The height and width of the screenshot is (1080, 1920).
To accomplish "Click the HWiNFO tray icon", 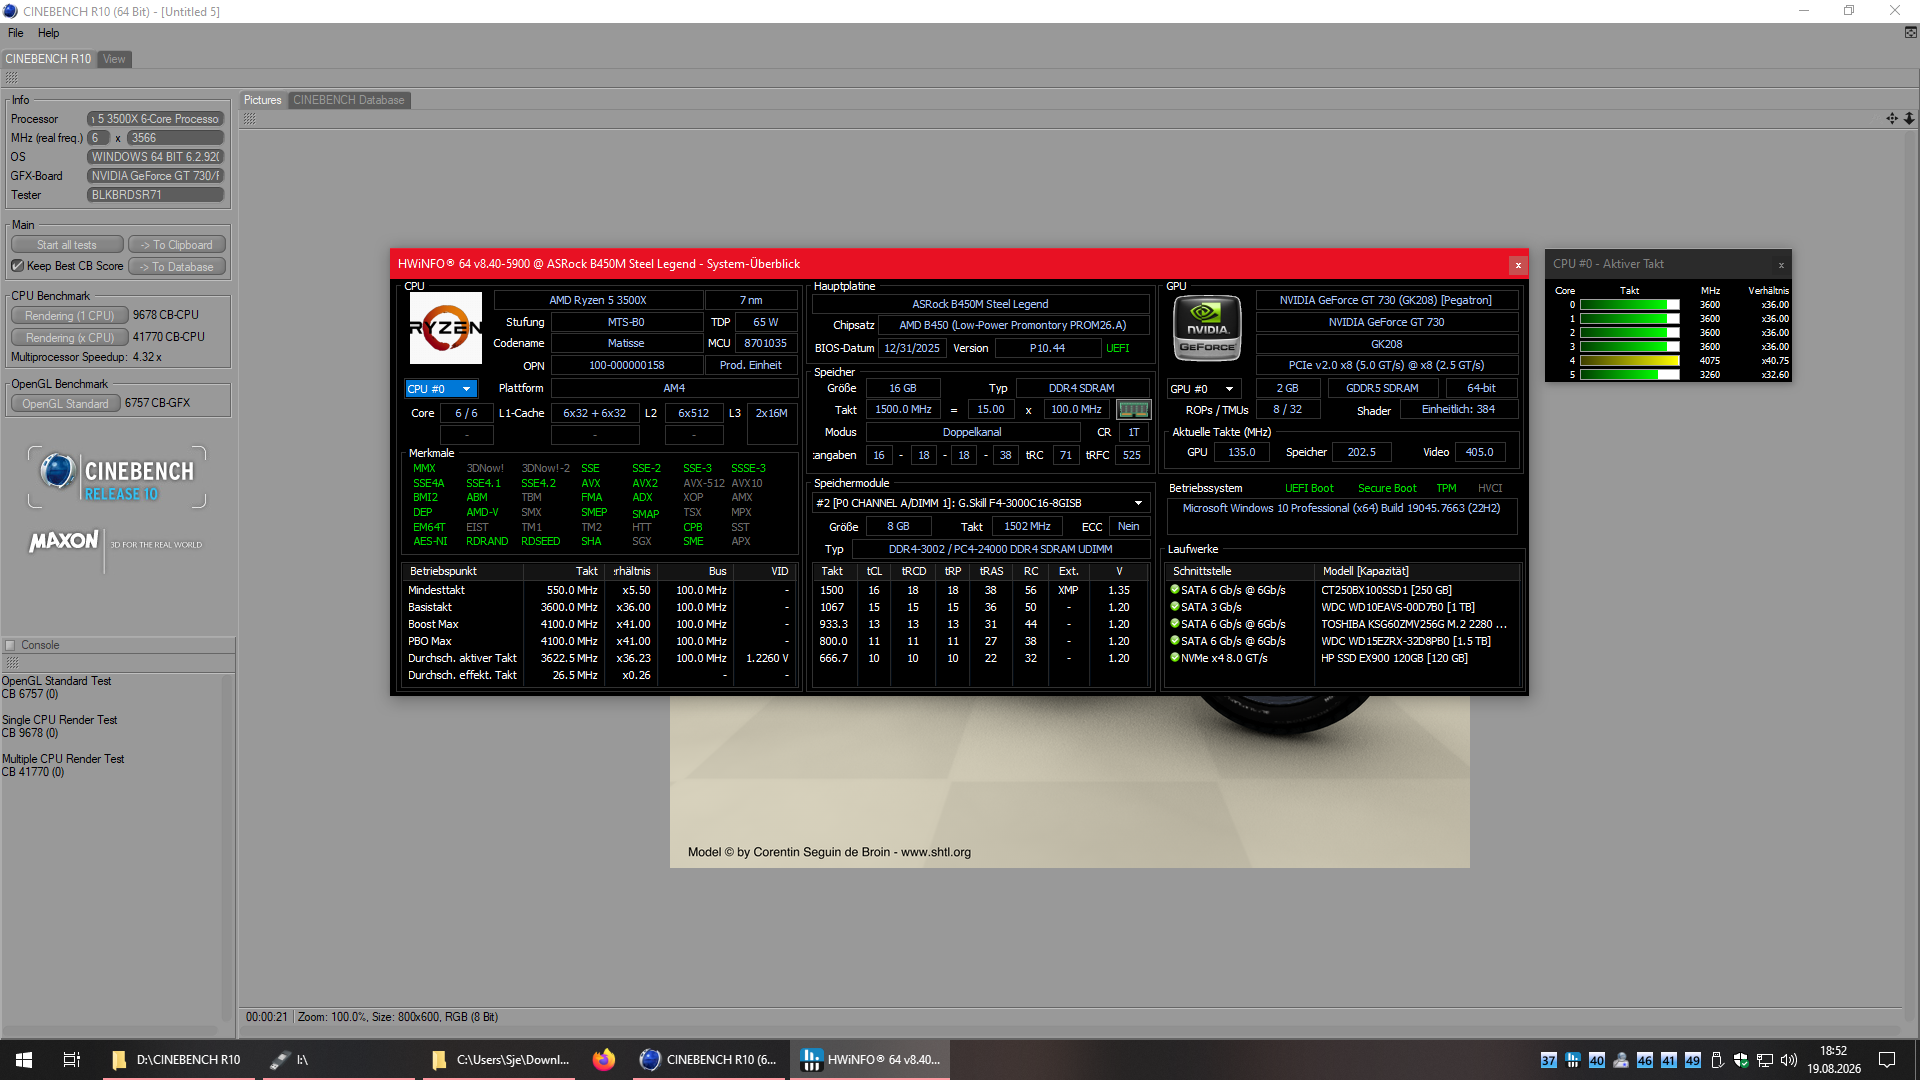I will click(x=1573, y=1061).
